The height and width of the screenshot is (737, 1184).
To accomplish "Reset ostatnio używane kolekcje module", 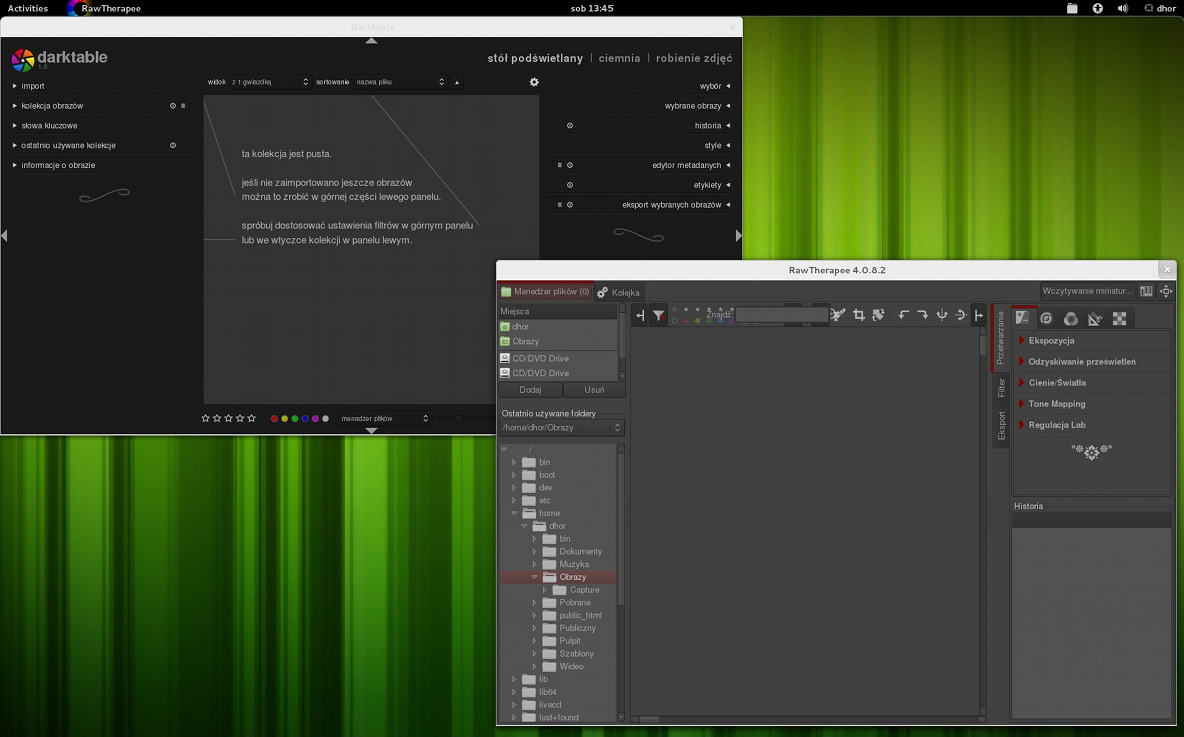I will [173, 145].
